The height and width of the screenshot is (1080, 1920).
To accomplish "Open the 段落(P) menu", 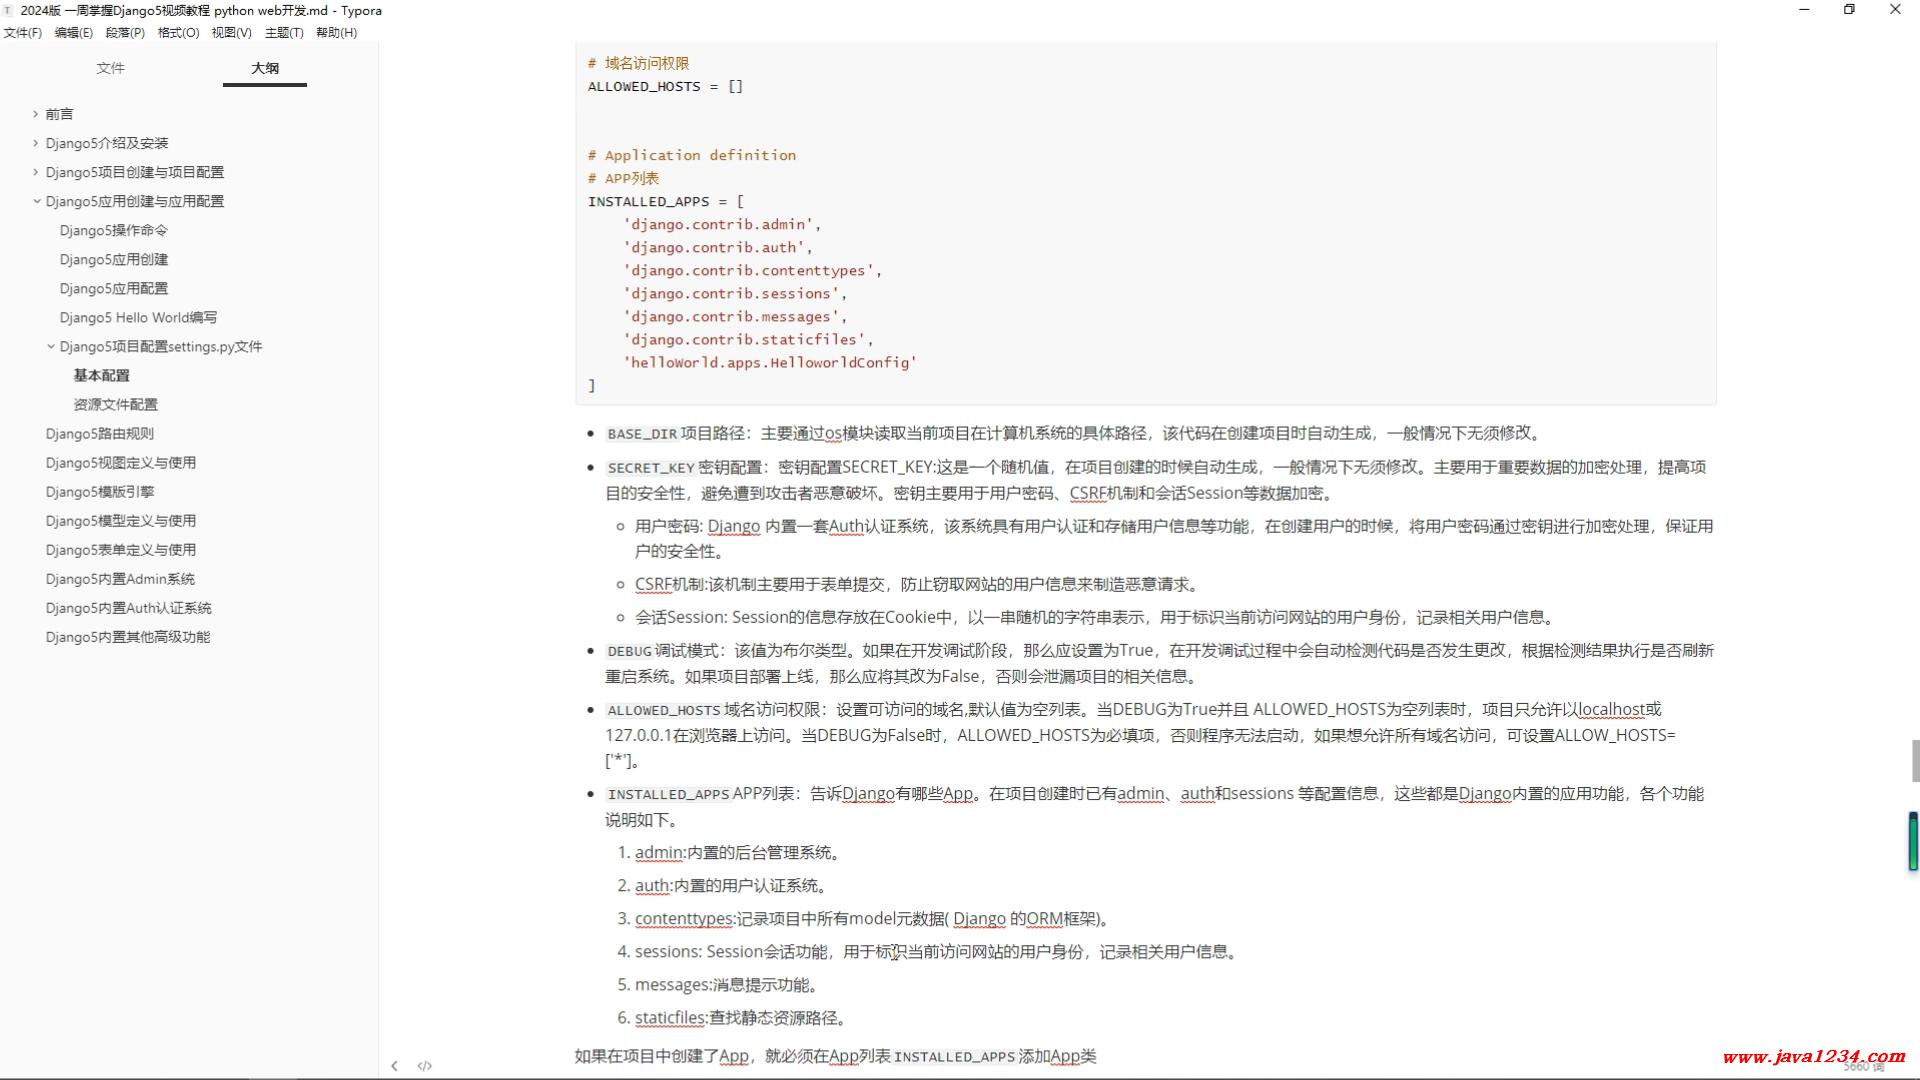I will (125, 33).
